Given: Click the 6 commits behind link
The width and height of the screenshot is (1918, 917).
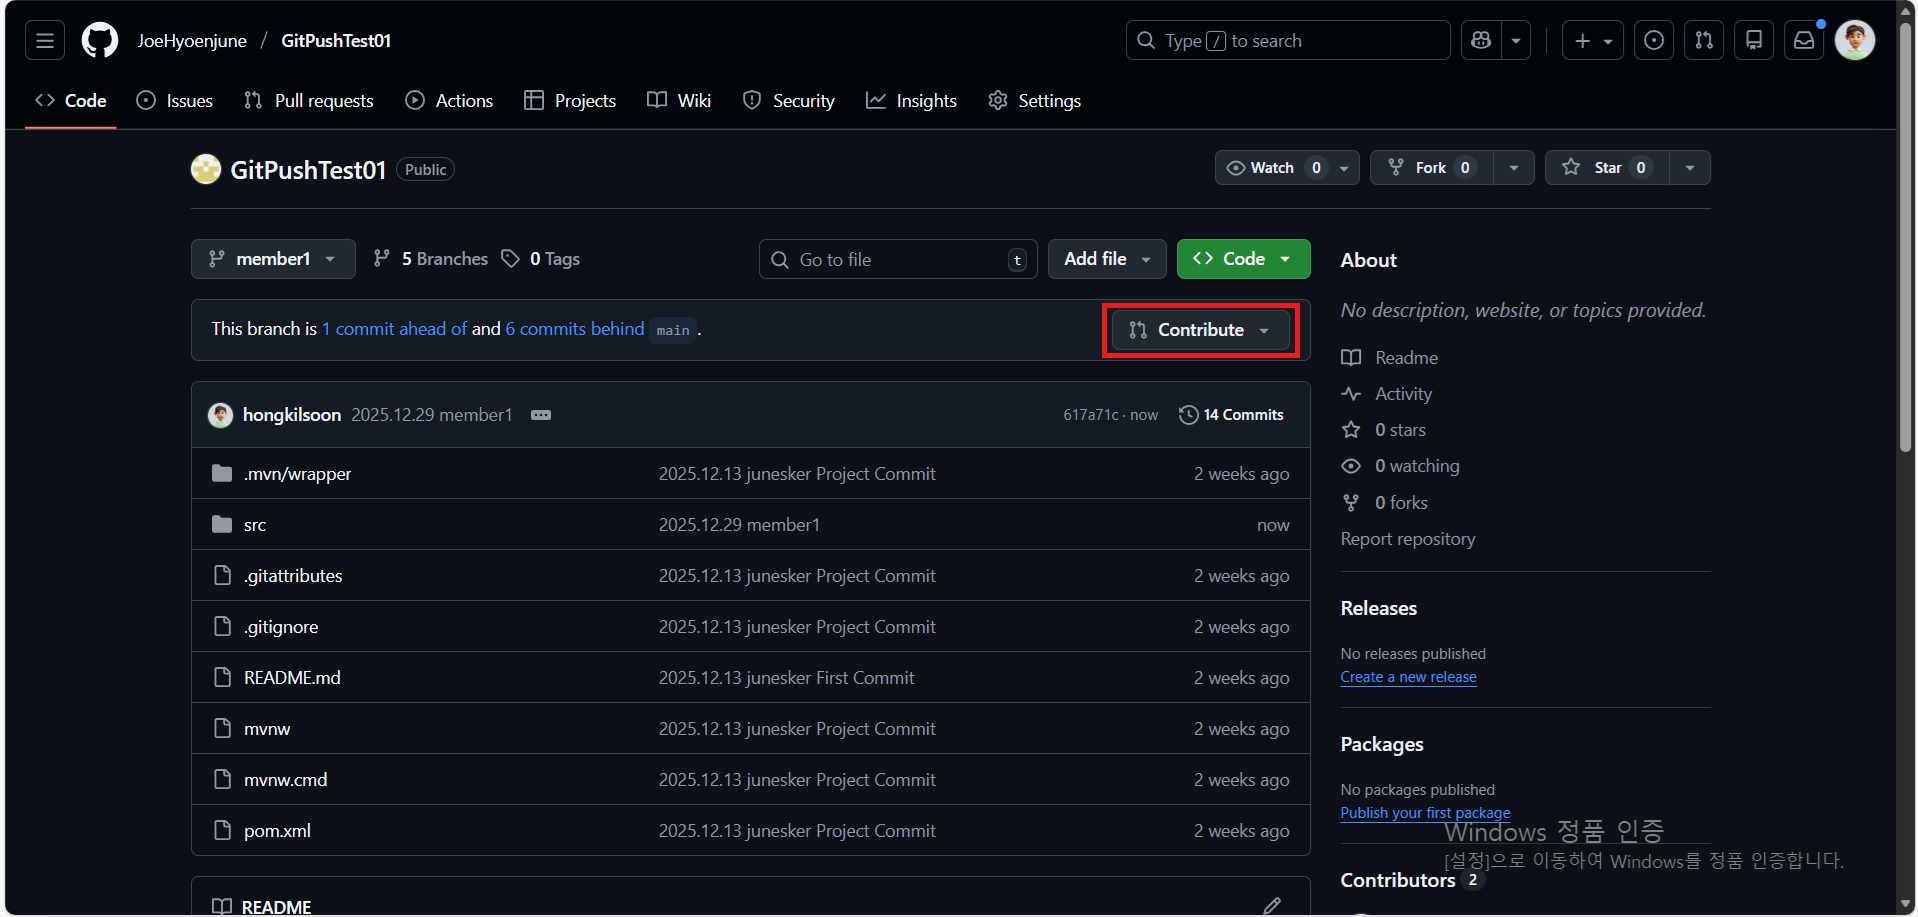Looking at the screenshot, I should click(575, 329).
